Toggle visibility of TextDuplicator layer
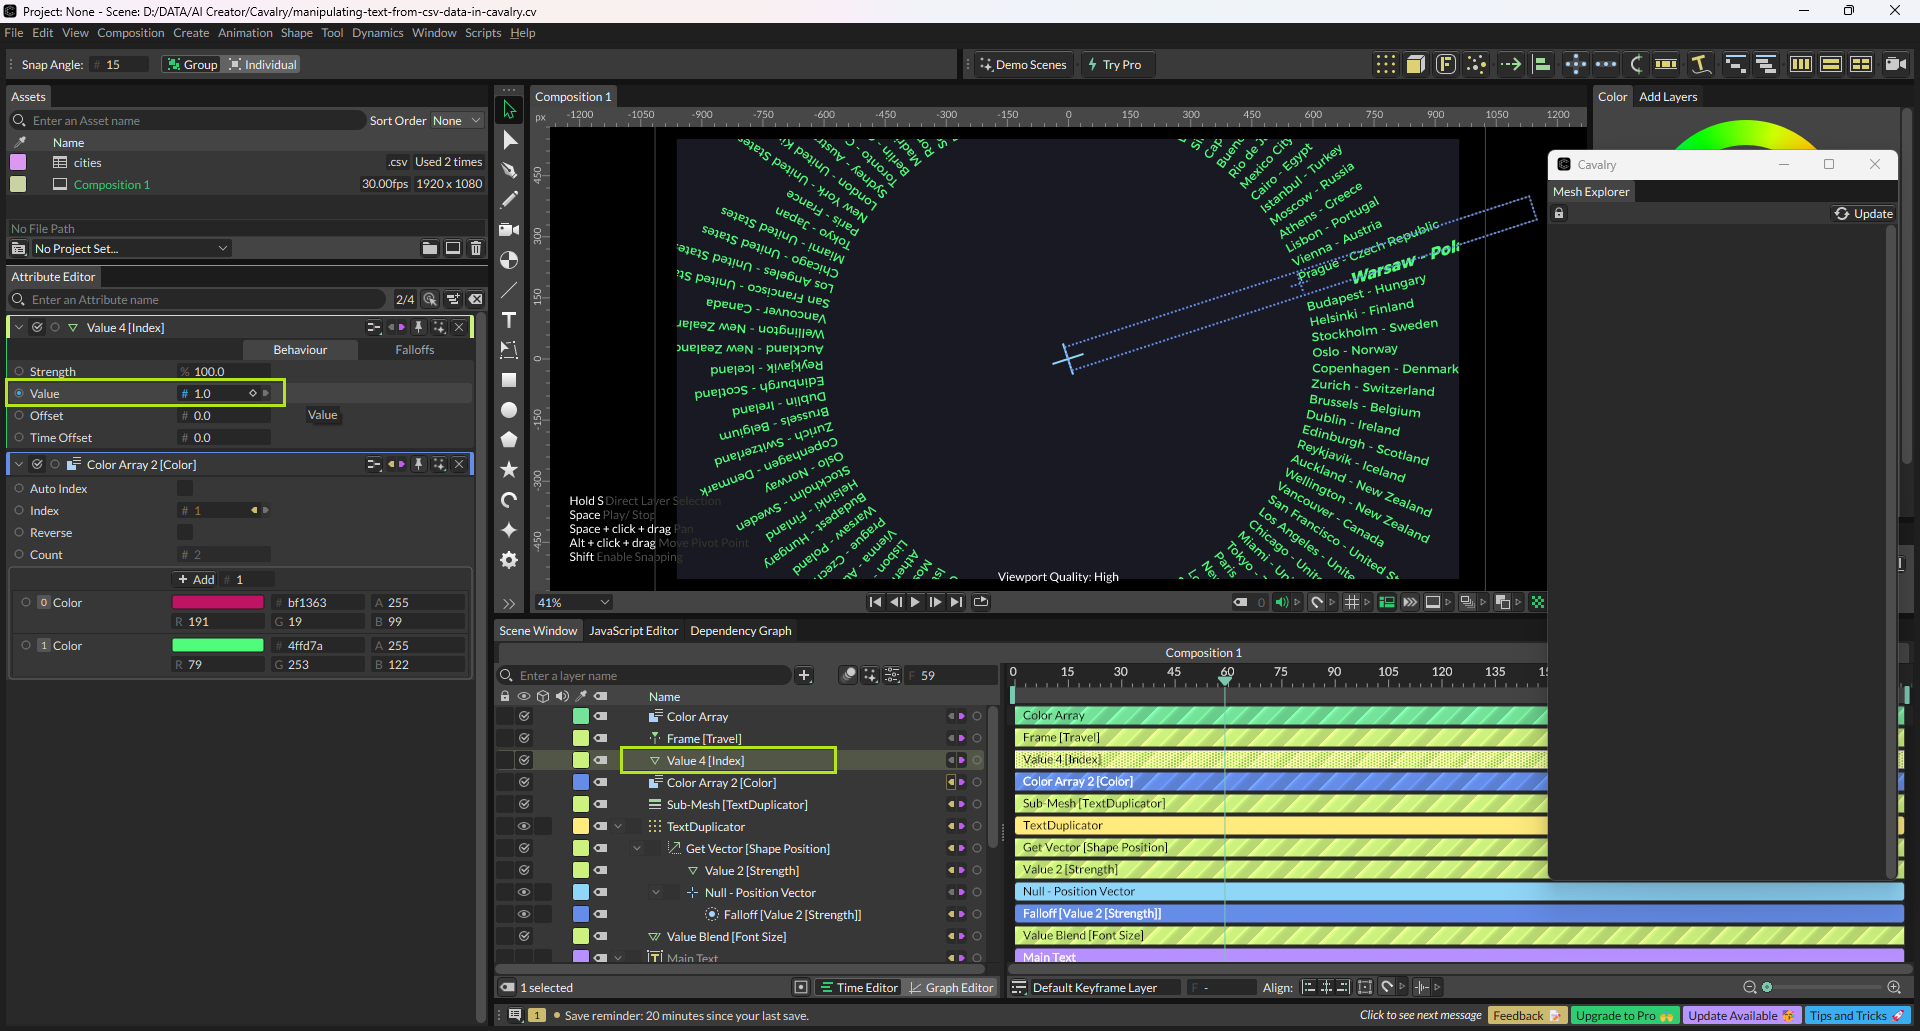The image size is (1920, 1031). point(523,826)
